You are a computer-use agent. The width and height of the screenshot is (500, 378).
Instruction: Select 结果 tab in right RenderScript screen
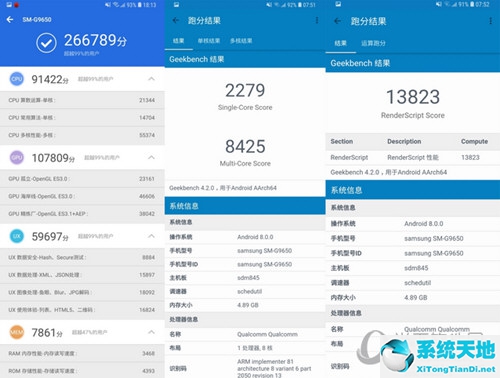341,43
